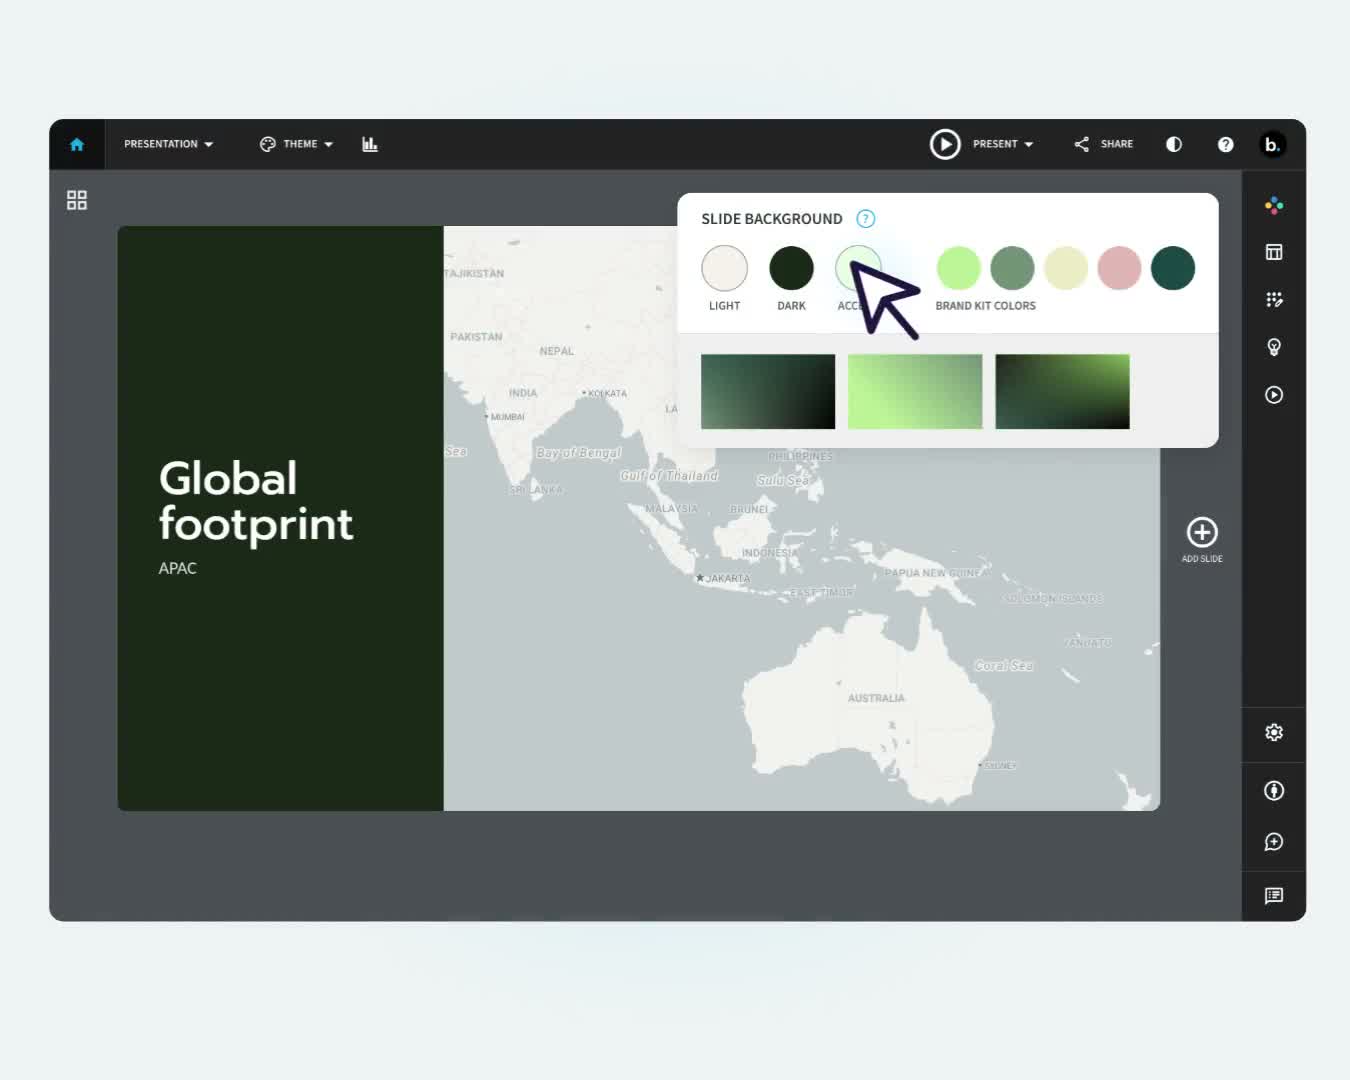Add a new slide
The height and width of the screenshot is (1080, 1350).
(1202, 540)
